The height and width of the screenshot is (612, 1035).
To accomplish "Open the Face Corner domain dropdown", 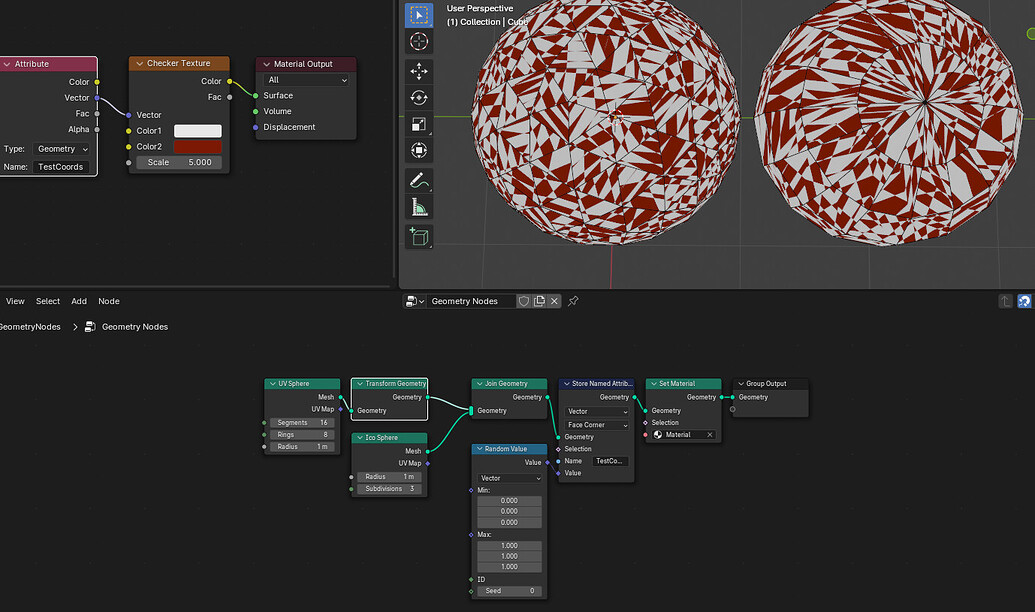I will click(x=597, y=425).
